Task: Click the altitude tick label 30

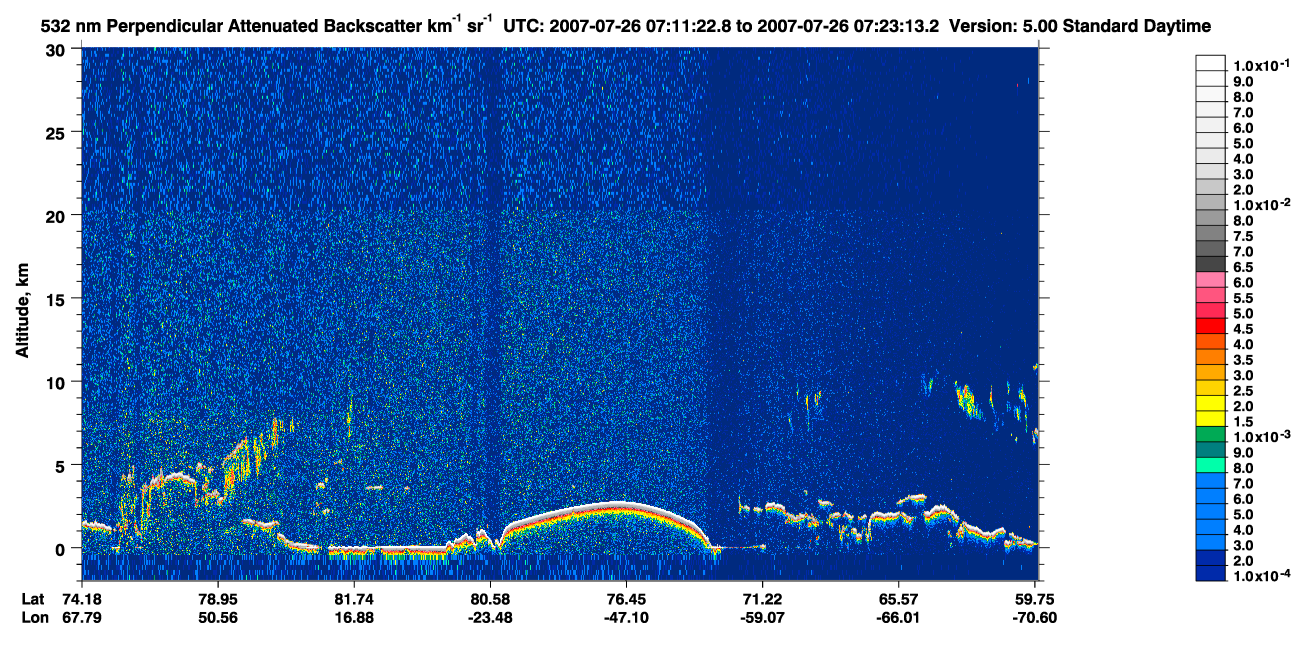Action: 57,50
